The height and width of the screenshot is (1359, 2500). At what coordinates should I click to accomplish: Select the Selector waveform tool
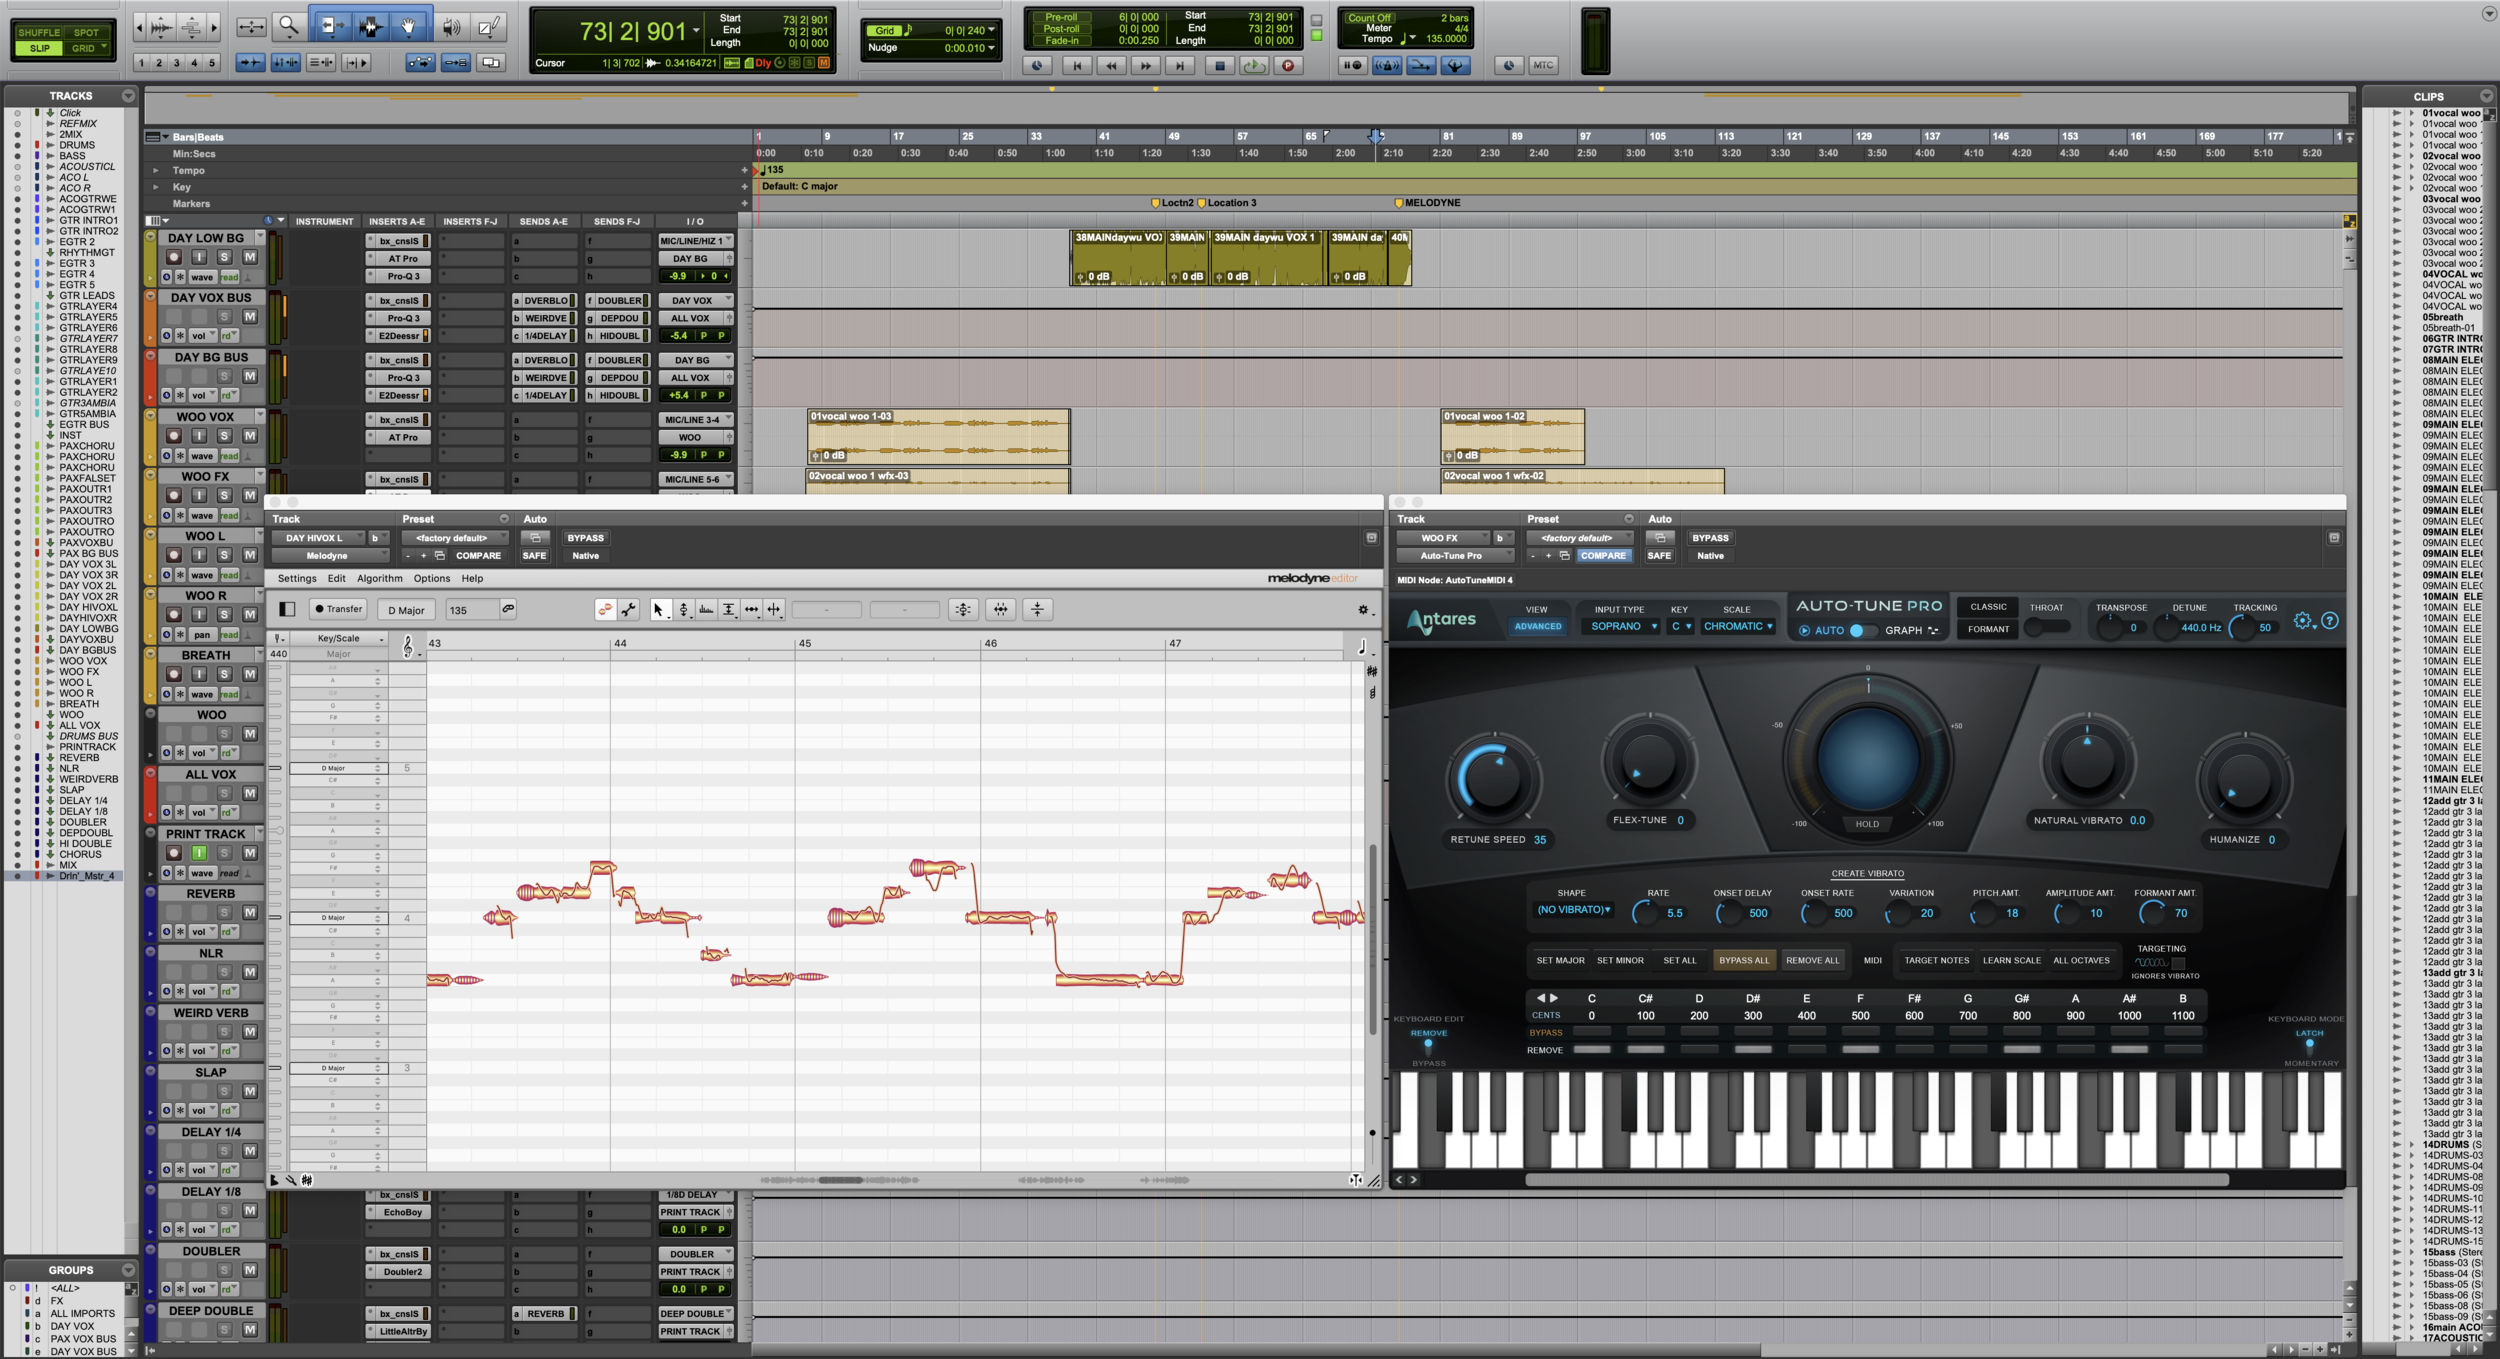point(369,27)
